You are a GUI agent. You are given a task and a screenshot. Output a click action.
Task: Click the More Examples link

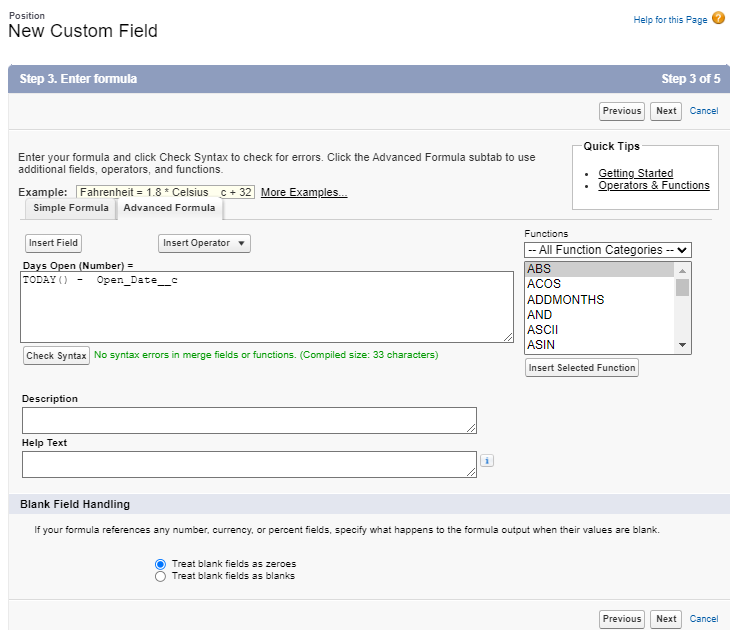(304, 192)
